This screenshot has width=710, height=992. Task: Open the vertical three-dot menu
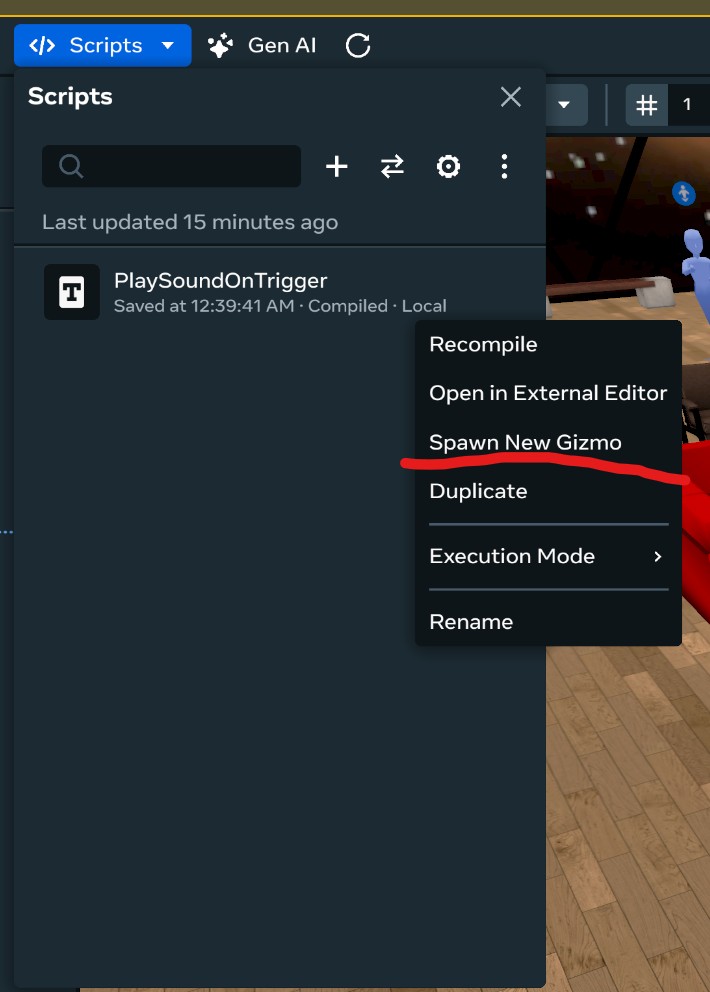pyautogui.click(x=504, y=166)
